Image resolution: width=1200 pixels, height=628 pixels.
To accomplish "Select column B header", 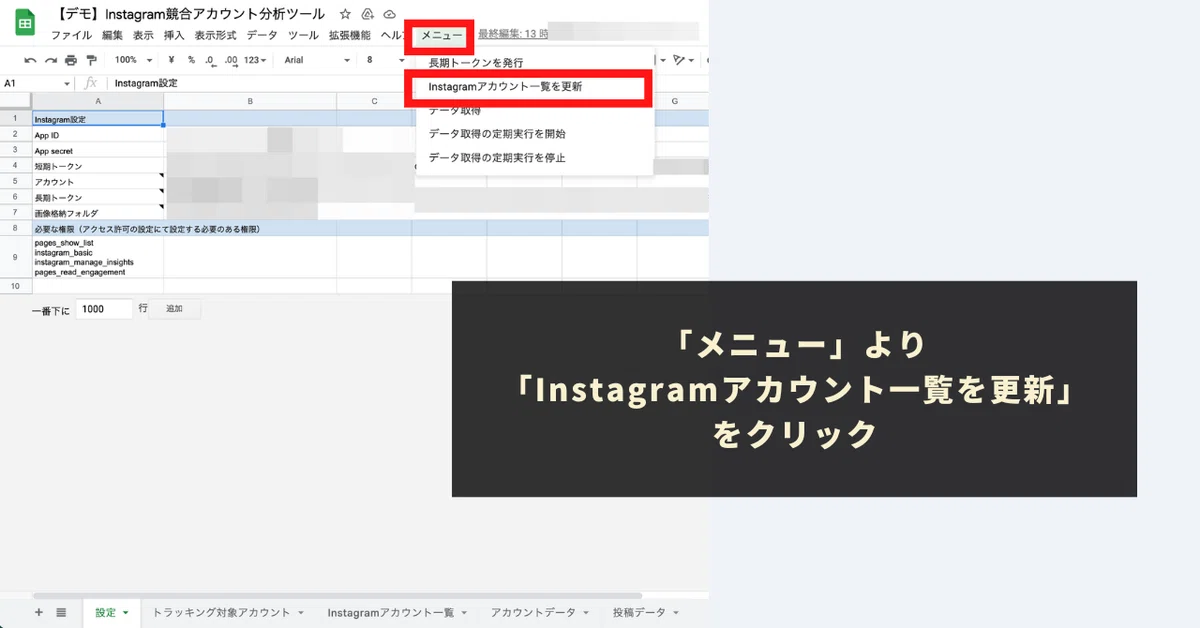I will pyautogui.click(x=250, y=101).
